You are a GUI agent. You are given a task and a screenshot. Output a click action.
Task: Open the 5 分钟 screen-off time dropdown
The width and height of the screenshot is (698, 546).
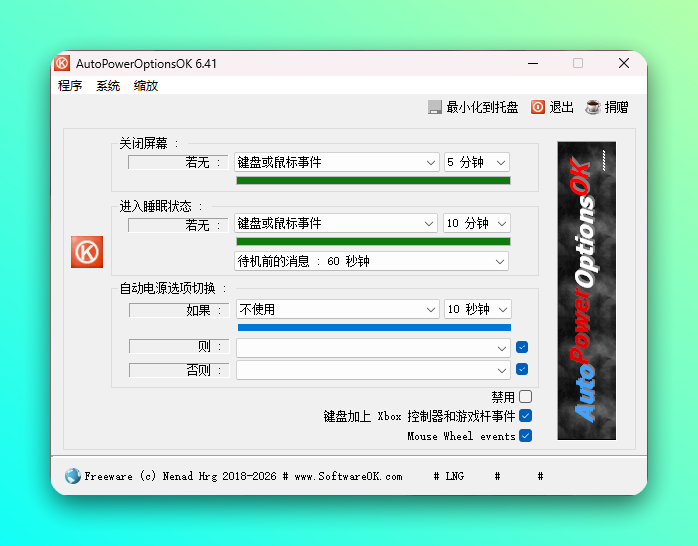477,162
